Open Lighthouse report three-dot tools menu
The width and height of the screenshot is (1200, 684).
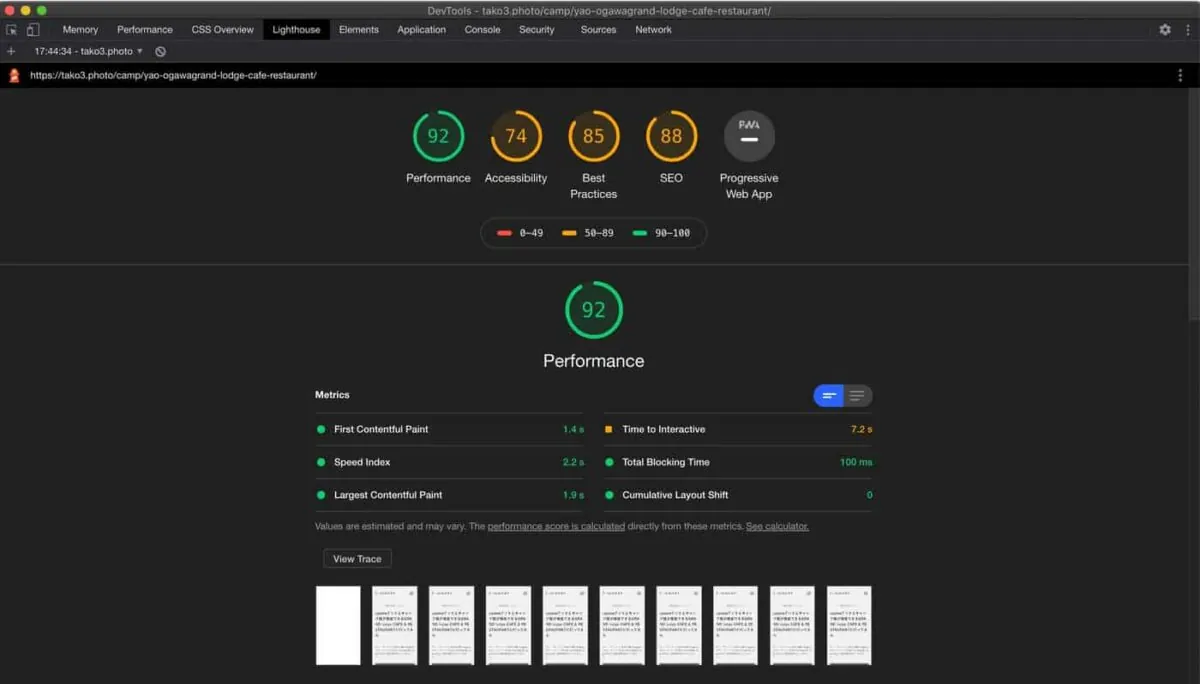1180,75
